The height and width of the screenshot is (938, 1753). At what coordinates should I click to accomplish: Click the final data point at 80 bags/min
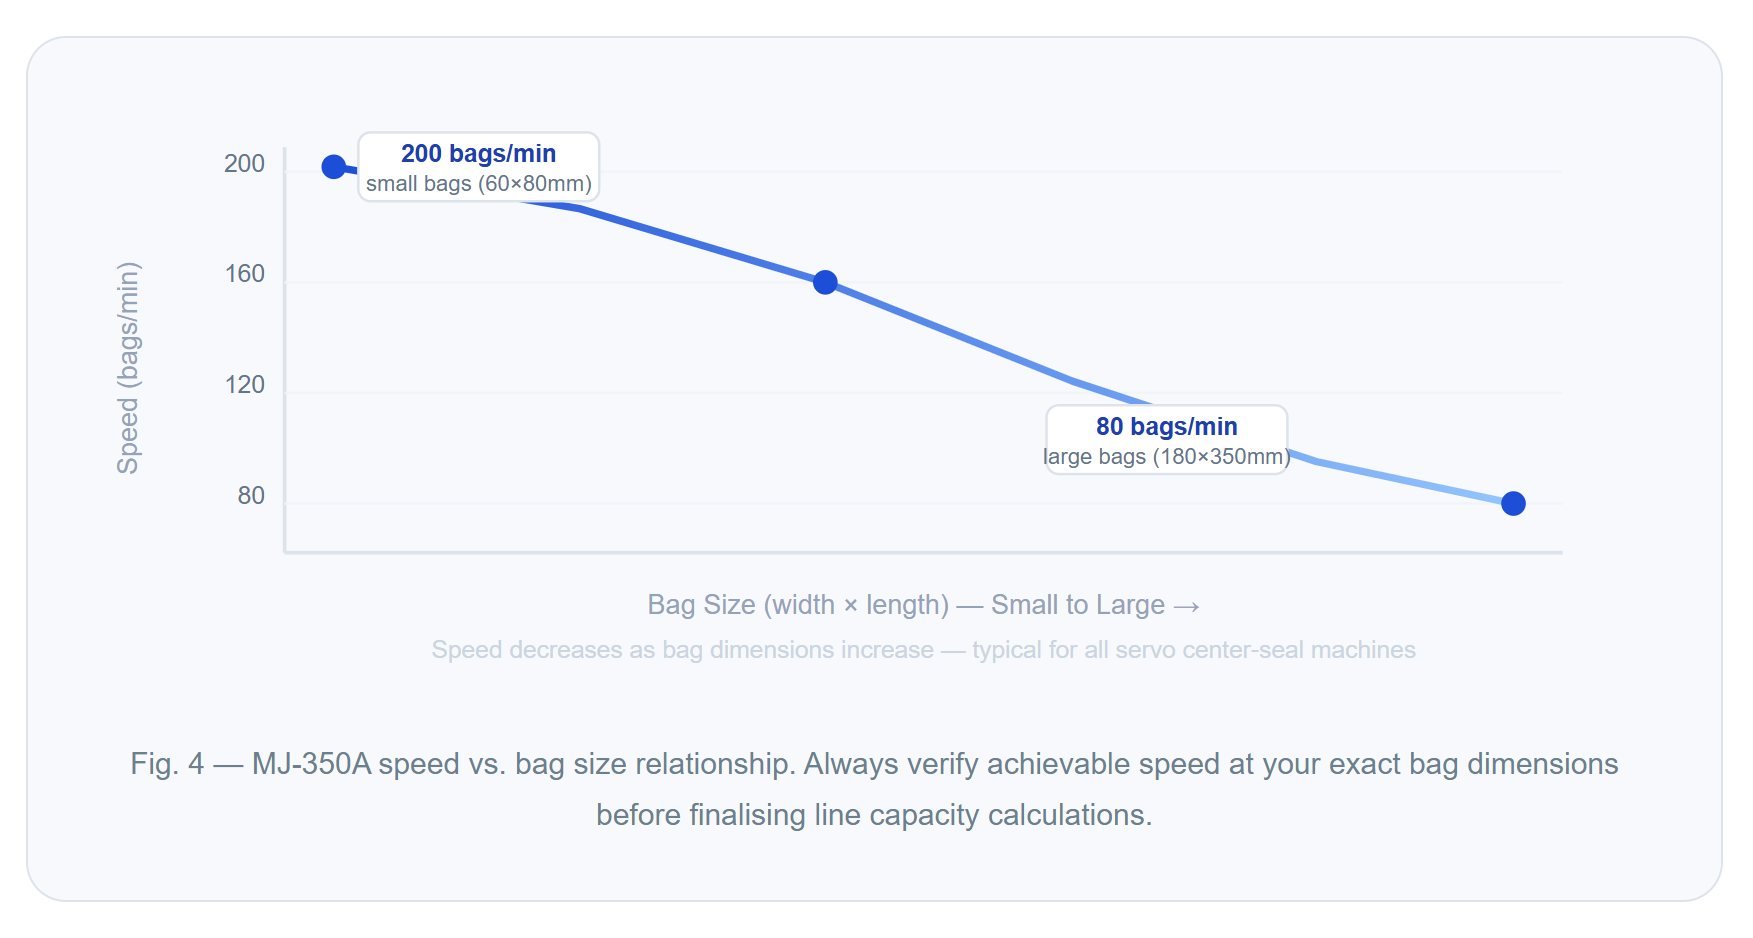(x=1513, y=504)
